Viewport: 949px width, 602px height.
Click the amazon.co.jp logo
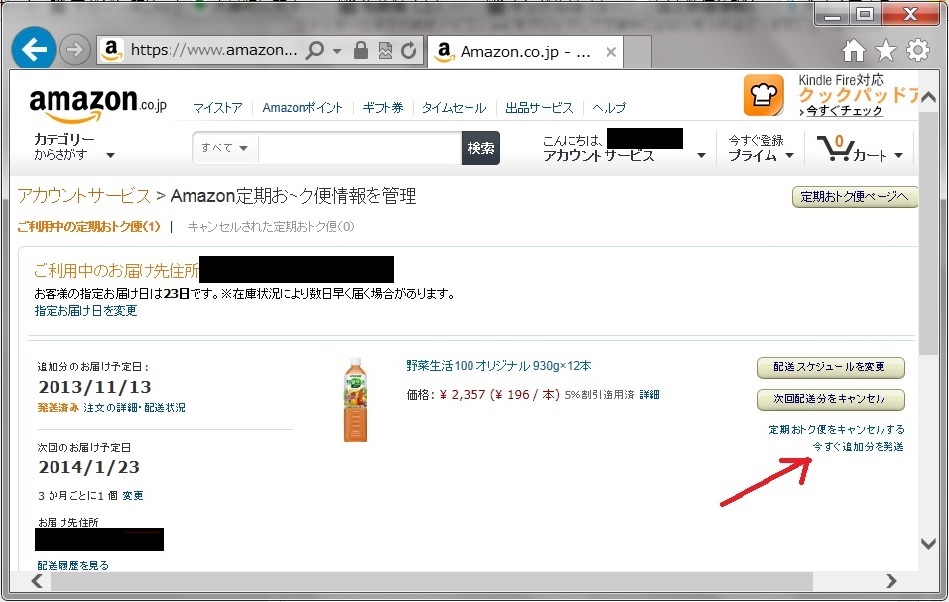(98, 104)
